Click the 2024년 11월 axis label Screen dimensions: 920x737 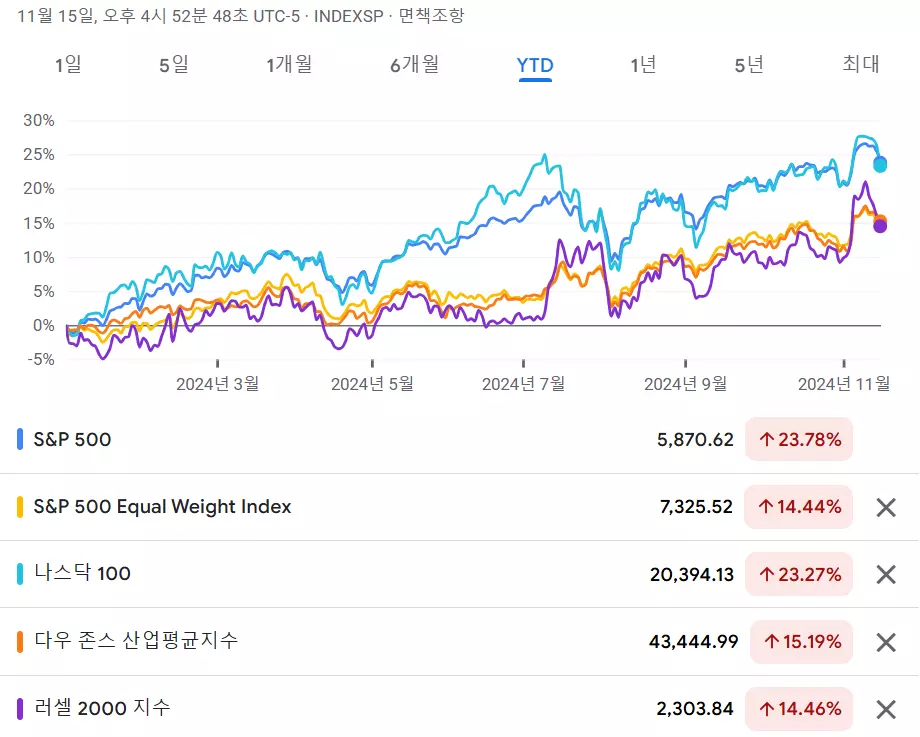coord(844,384)
